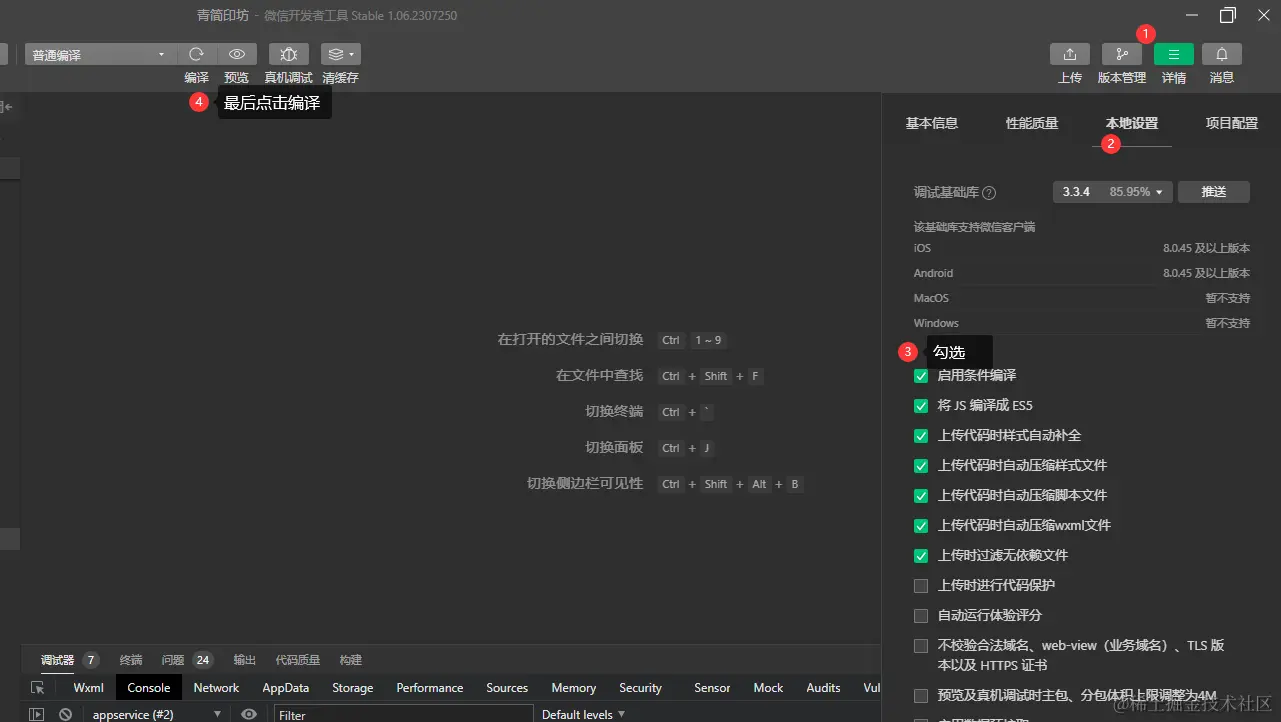Image resolution: width=1281 pixels, height=722 pixels.
Task: Open the Security devtools tab
Action: click(x=641, y=688)
